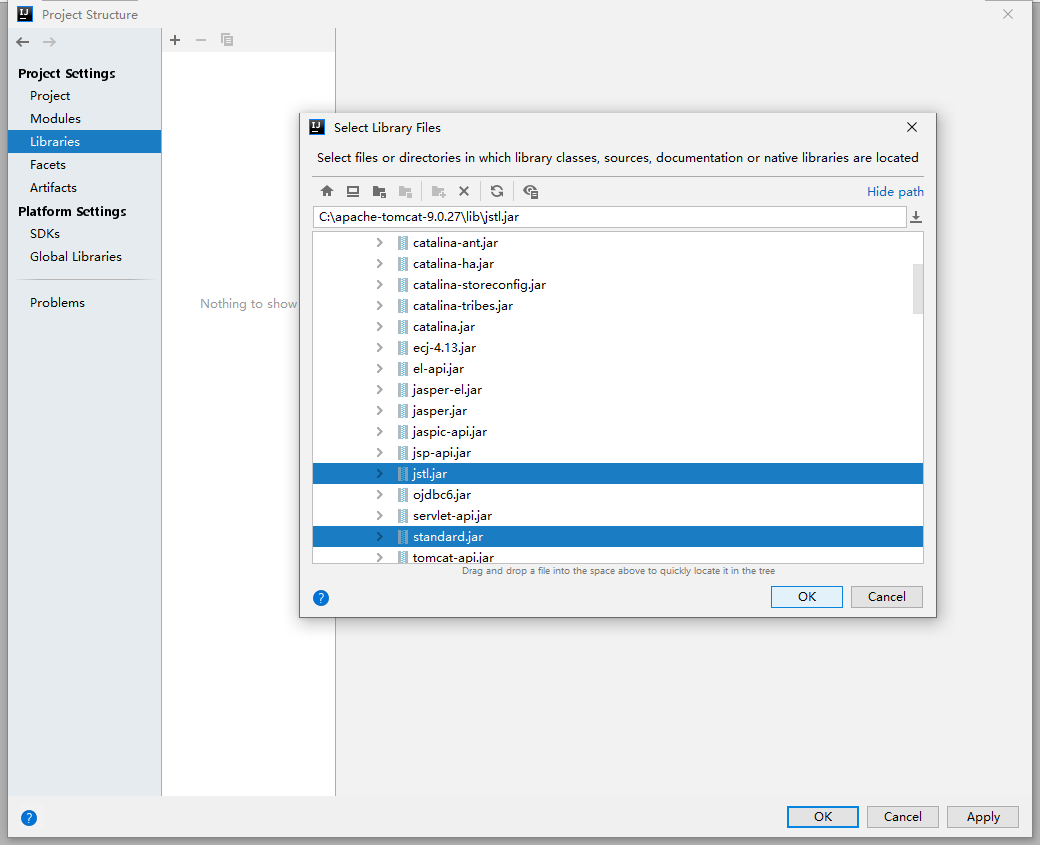Copy the selected library

click(x=227, y=40)
